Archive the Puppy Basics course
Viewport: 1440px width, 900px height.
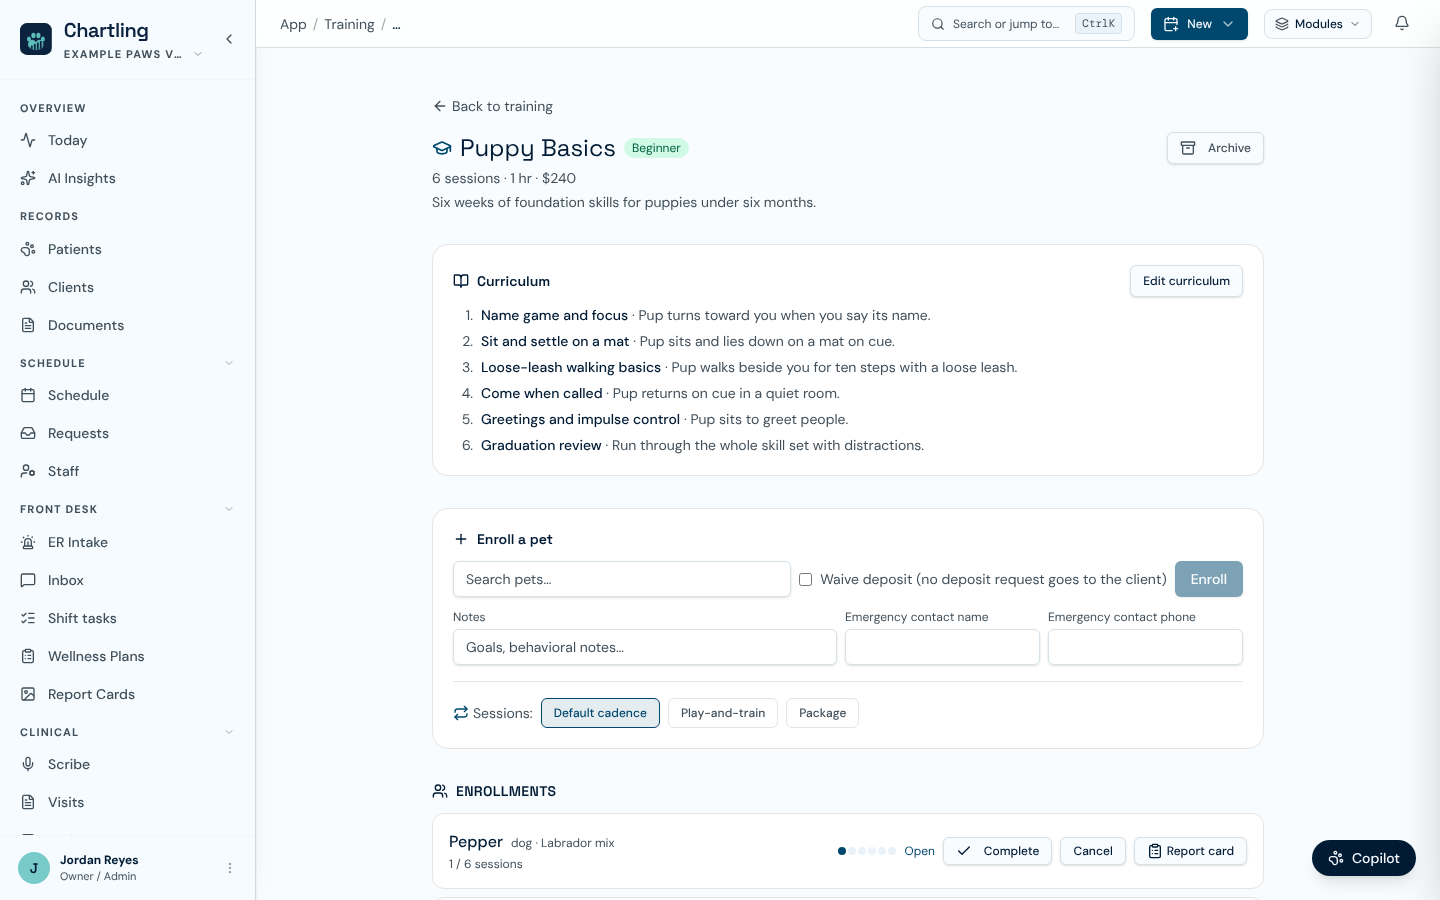tap(1215, 148)
